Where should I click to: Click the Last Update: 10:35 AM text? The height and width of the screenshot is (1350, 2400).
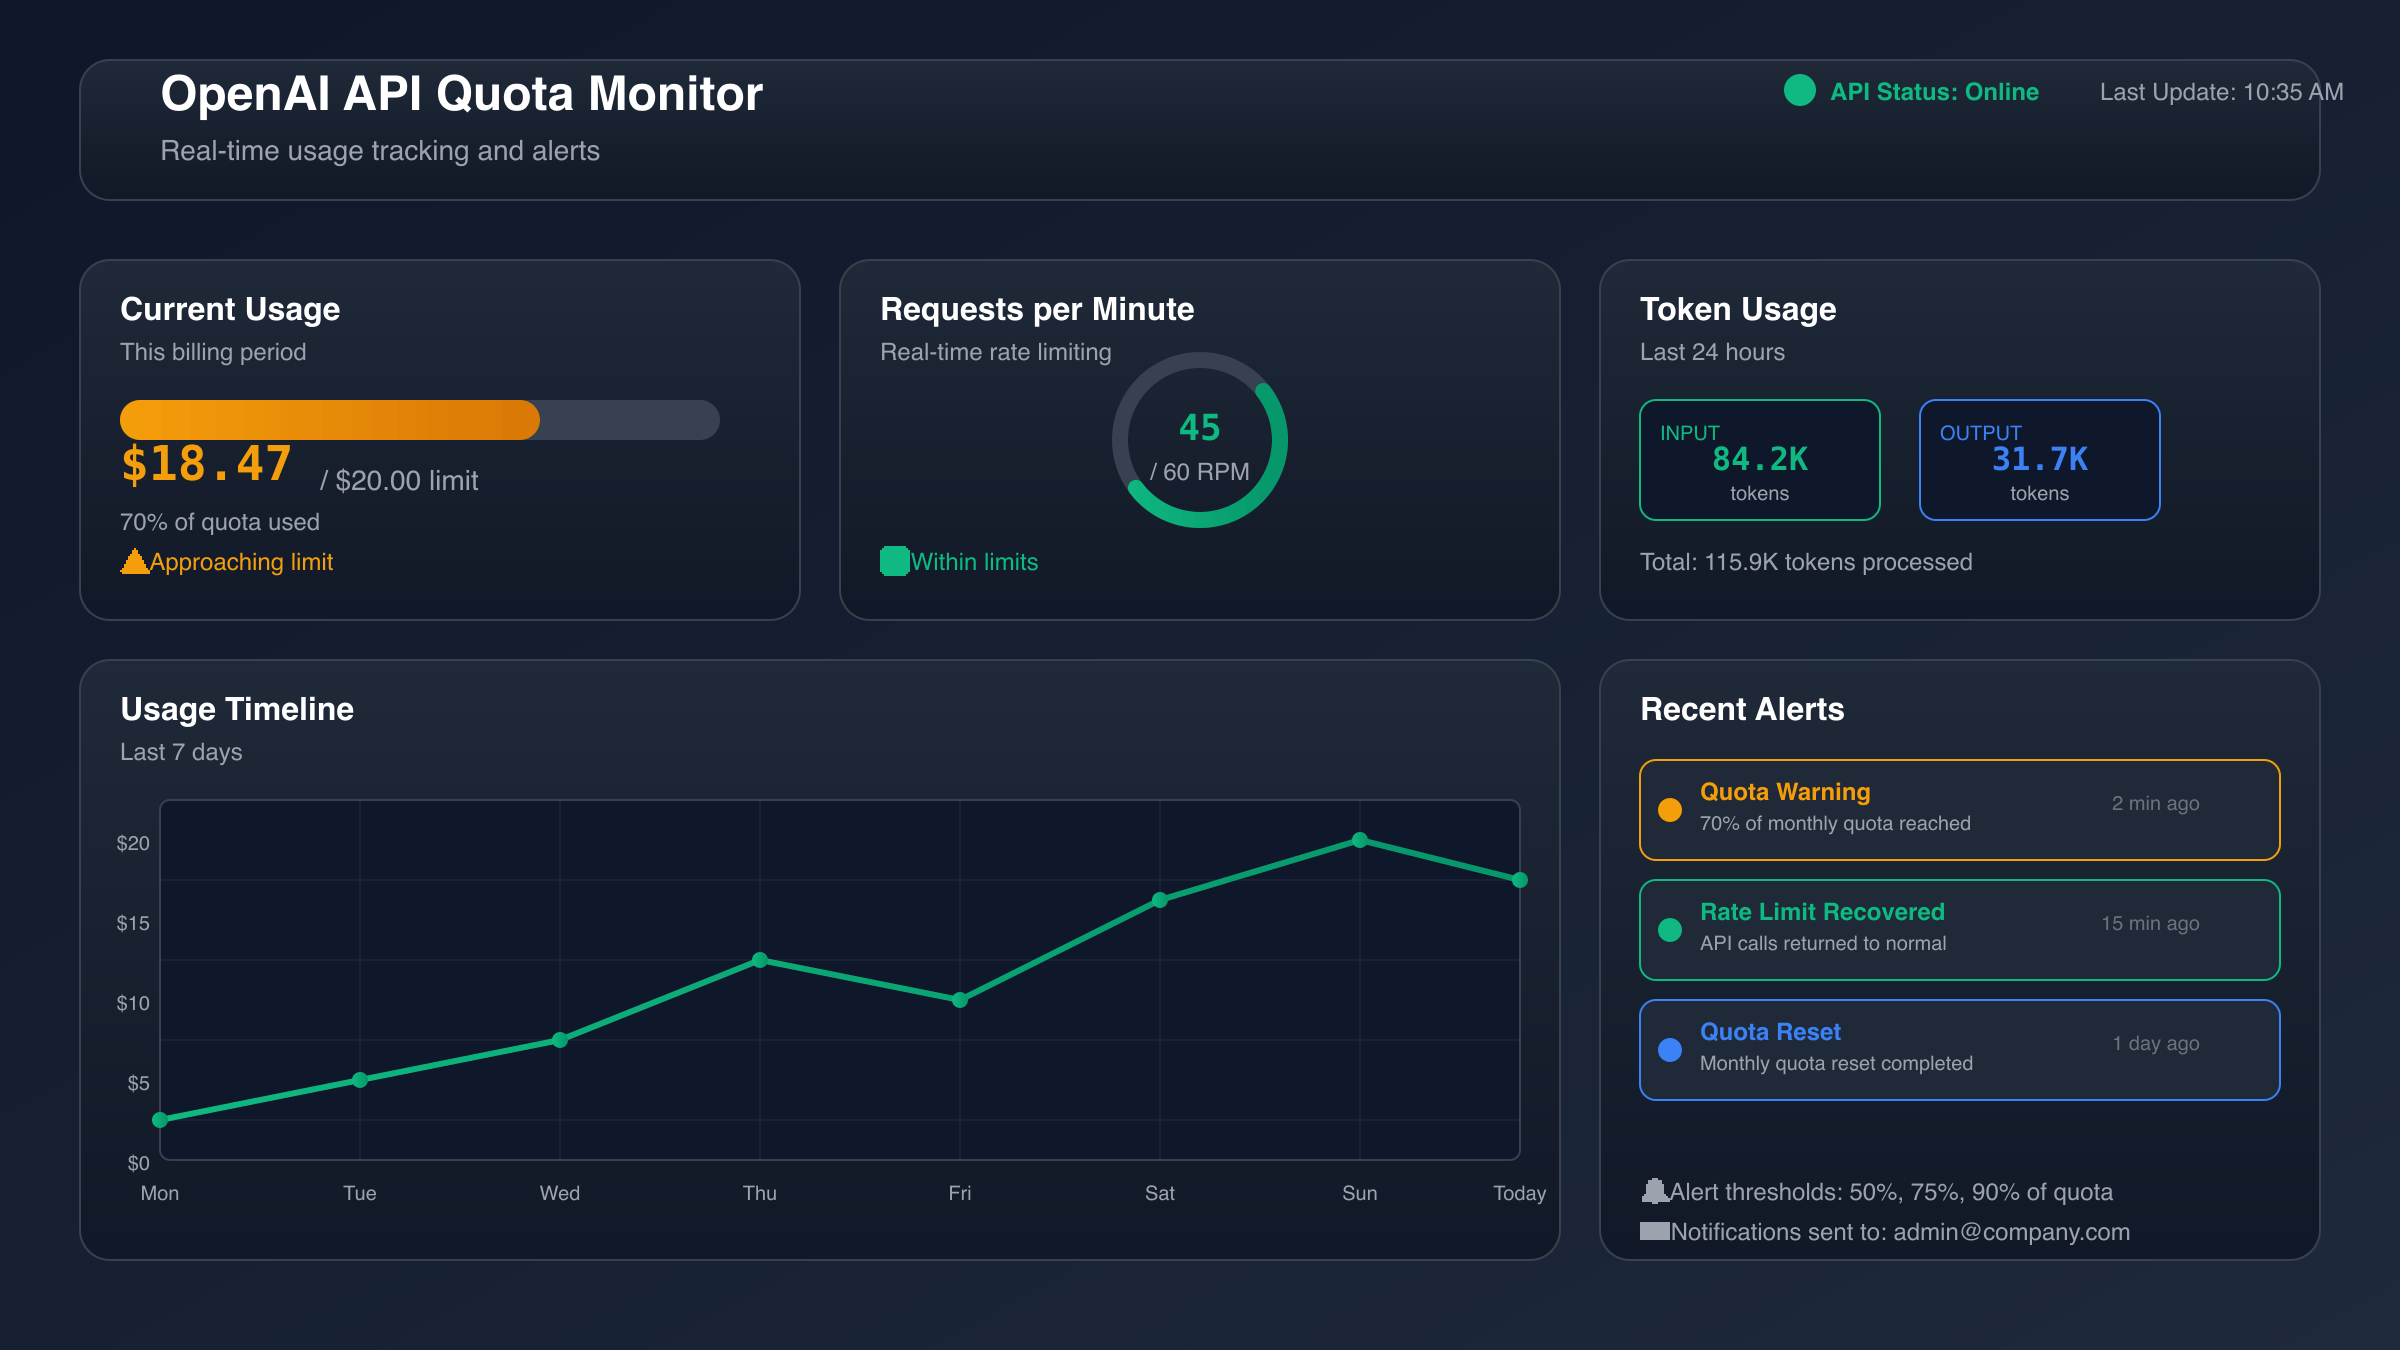(2221, 92)
